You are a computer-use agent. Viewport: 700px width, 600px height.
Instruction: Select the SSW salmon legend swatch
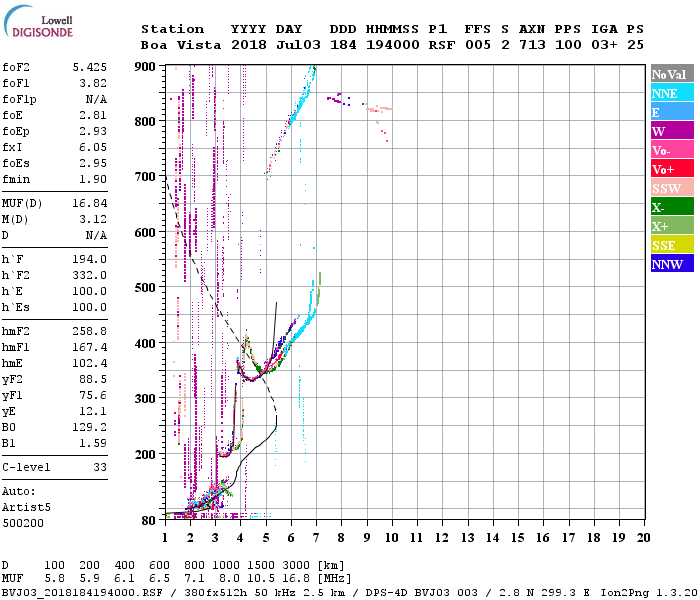click(x=672, y=188)
